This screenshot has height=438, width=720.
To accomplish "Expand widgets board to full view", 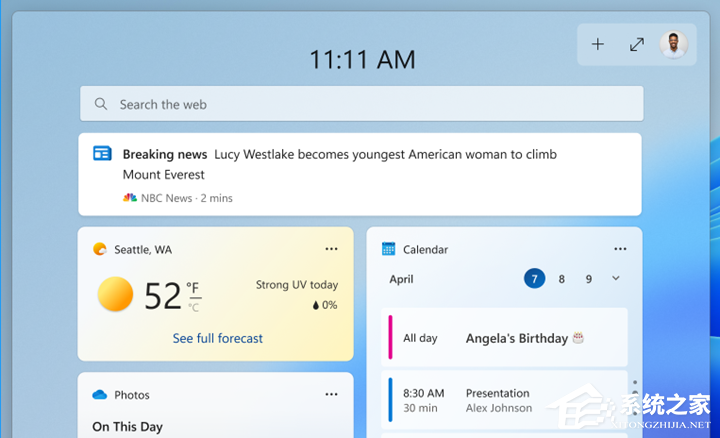I will tap(636, 44).
